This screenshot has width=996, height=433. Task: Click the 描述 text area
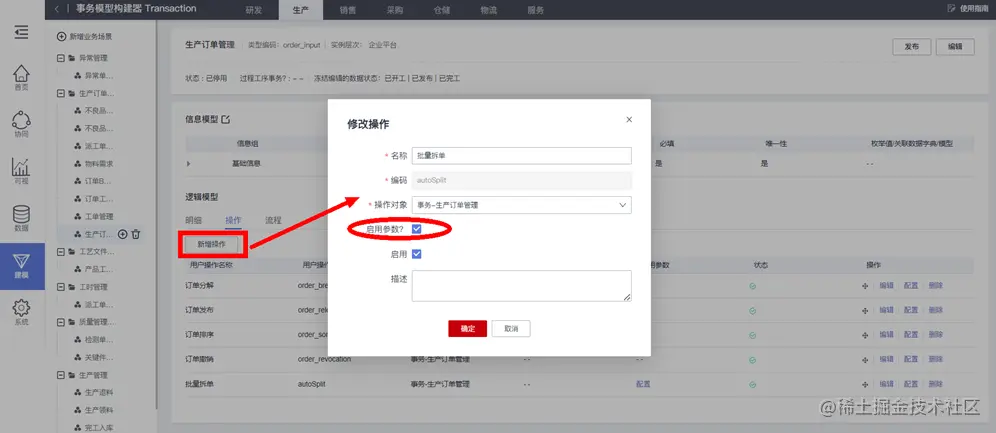pos(522,286)
